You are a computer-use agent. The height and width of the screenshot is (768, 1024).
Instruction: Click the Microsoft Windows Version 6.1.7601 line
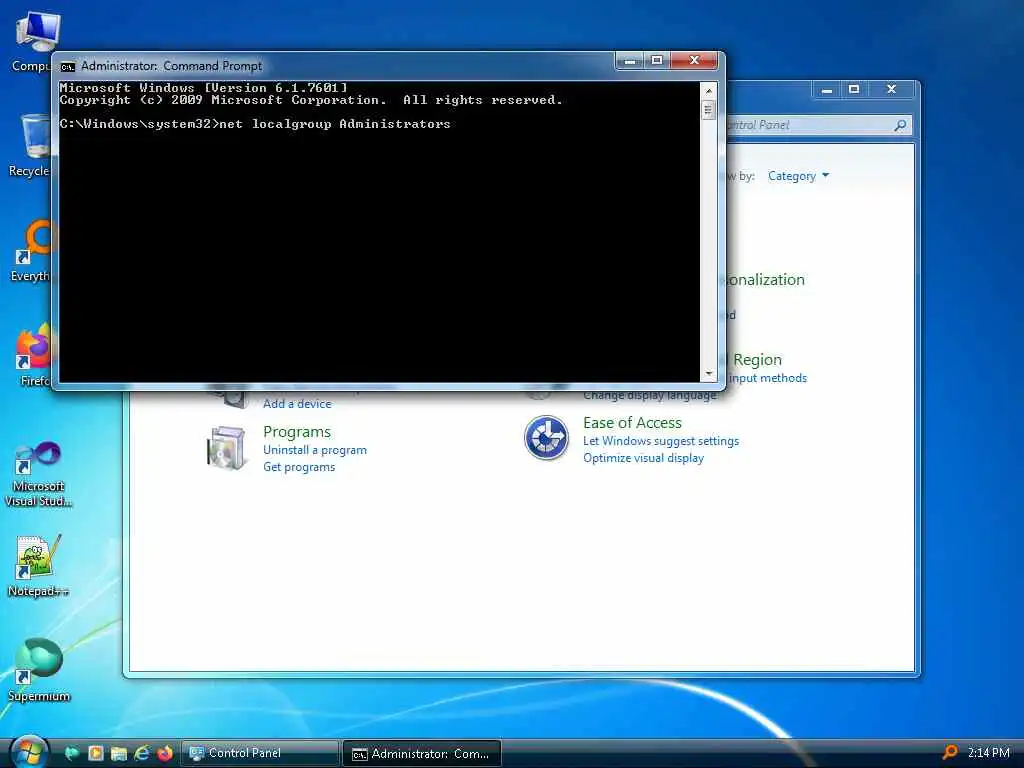pos(204,88)
